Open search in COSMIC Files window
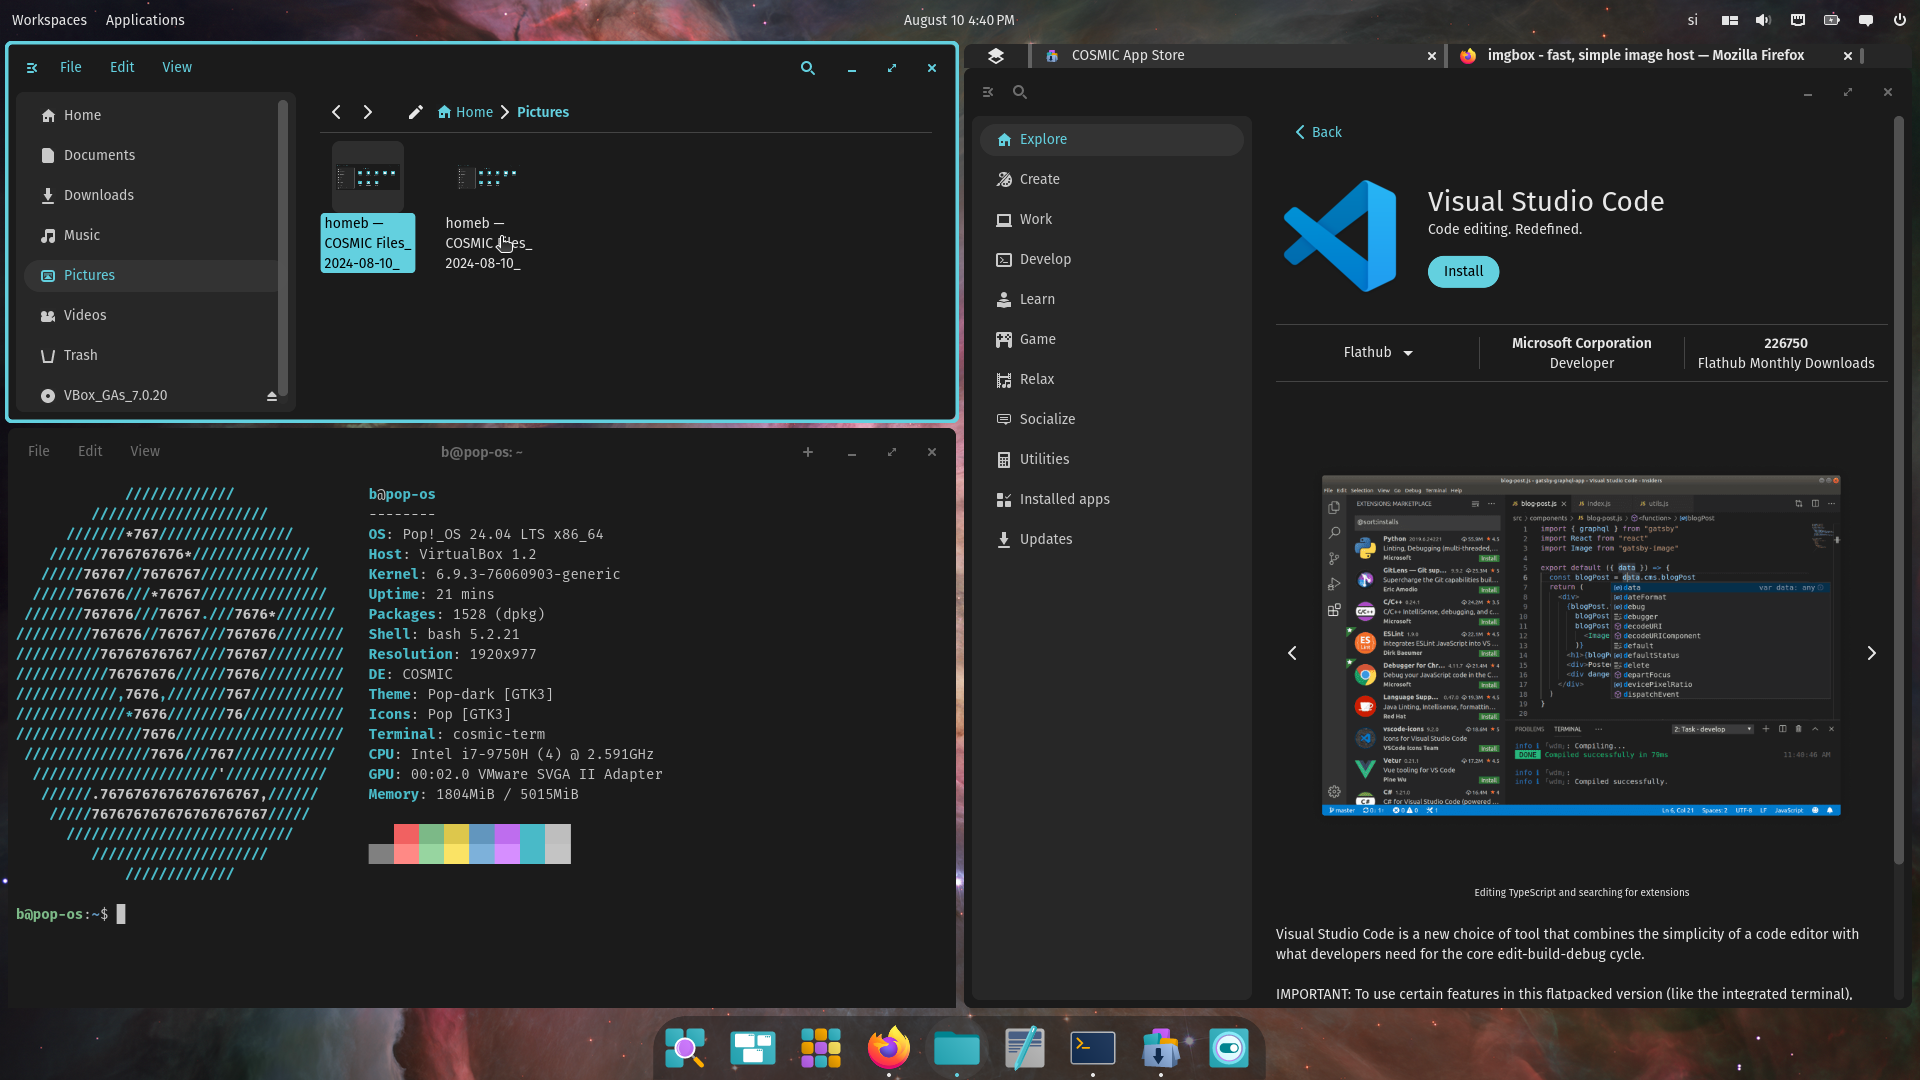1920x1080 pixels. 808,68
